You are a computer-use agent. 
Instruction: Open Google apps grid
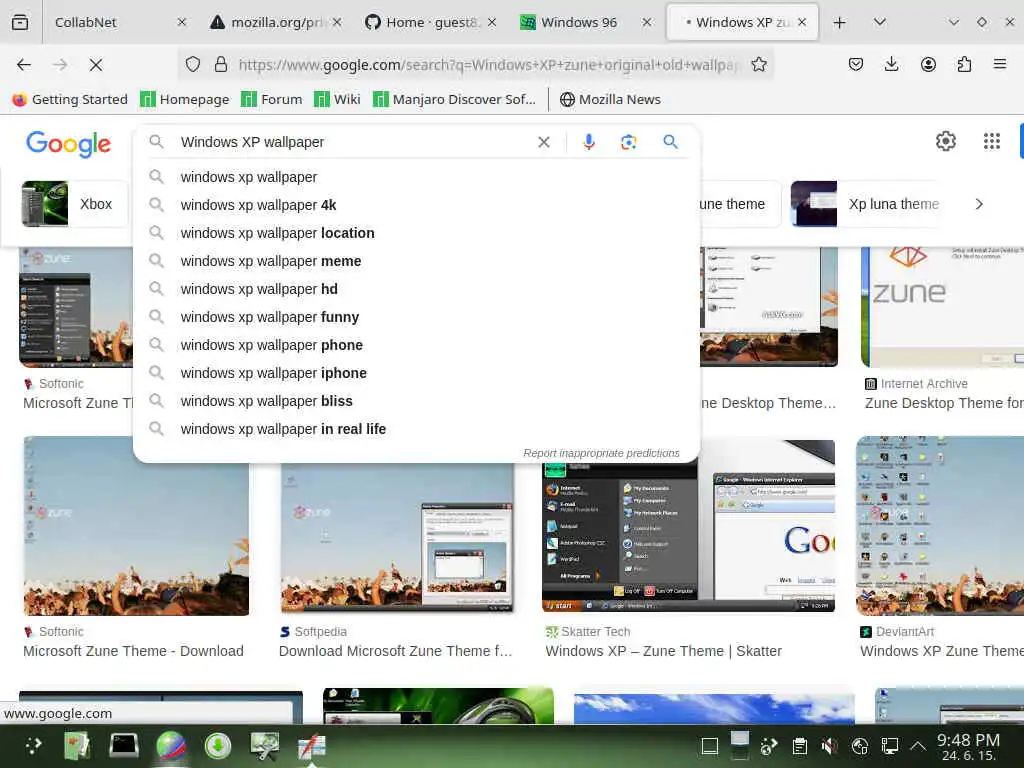[991, 141]
